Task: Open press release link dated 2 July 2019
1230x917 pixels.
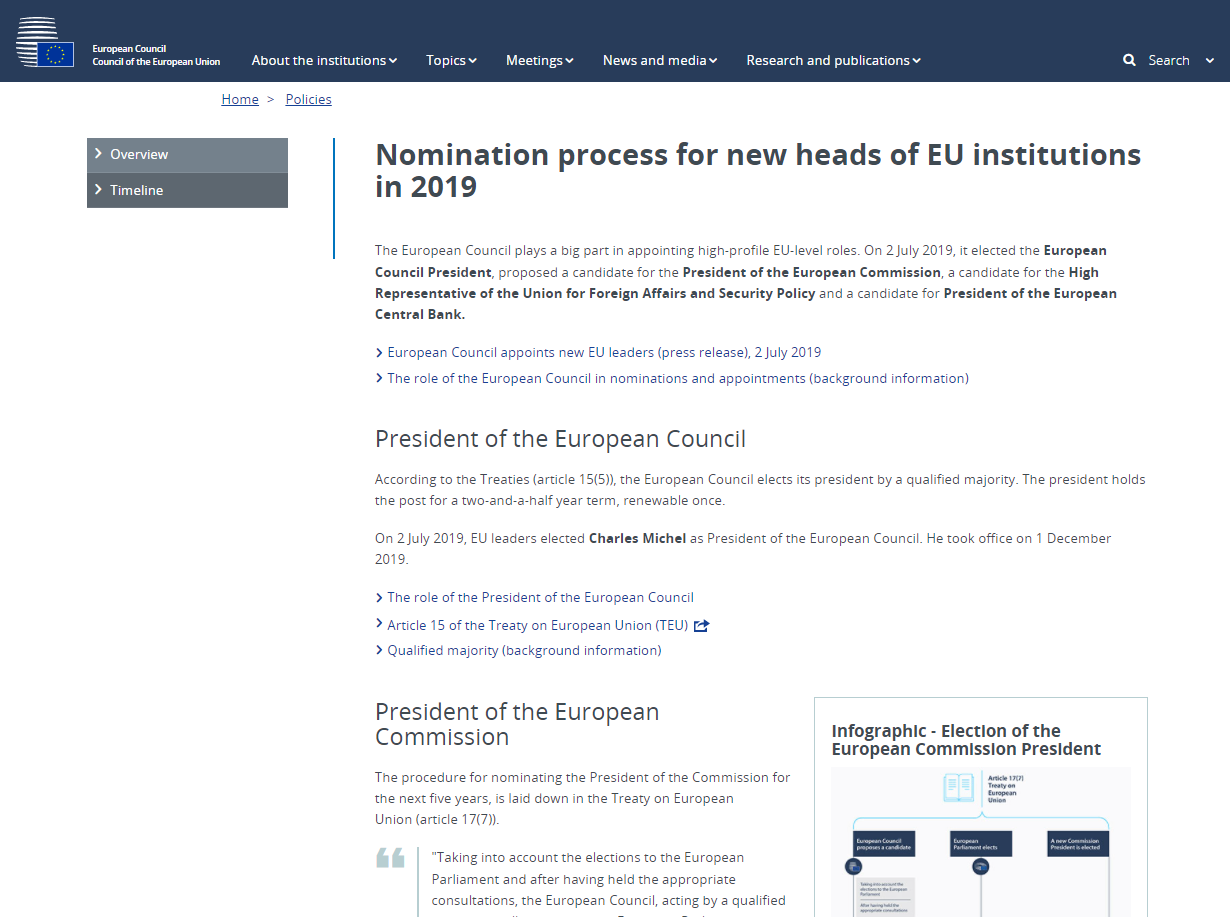Action: coord(604,352)
